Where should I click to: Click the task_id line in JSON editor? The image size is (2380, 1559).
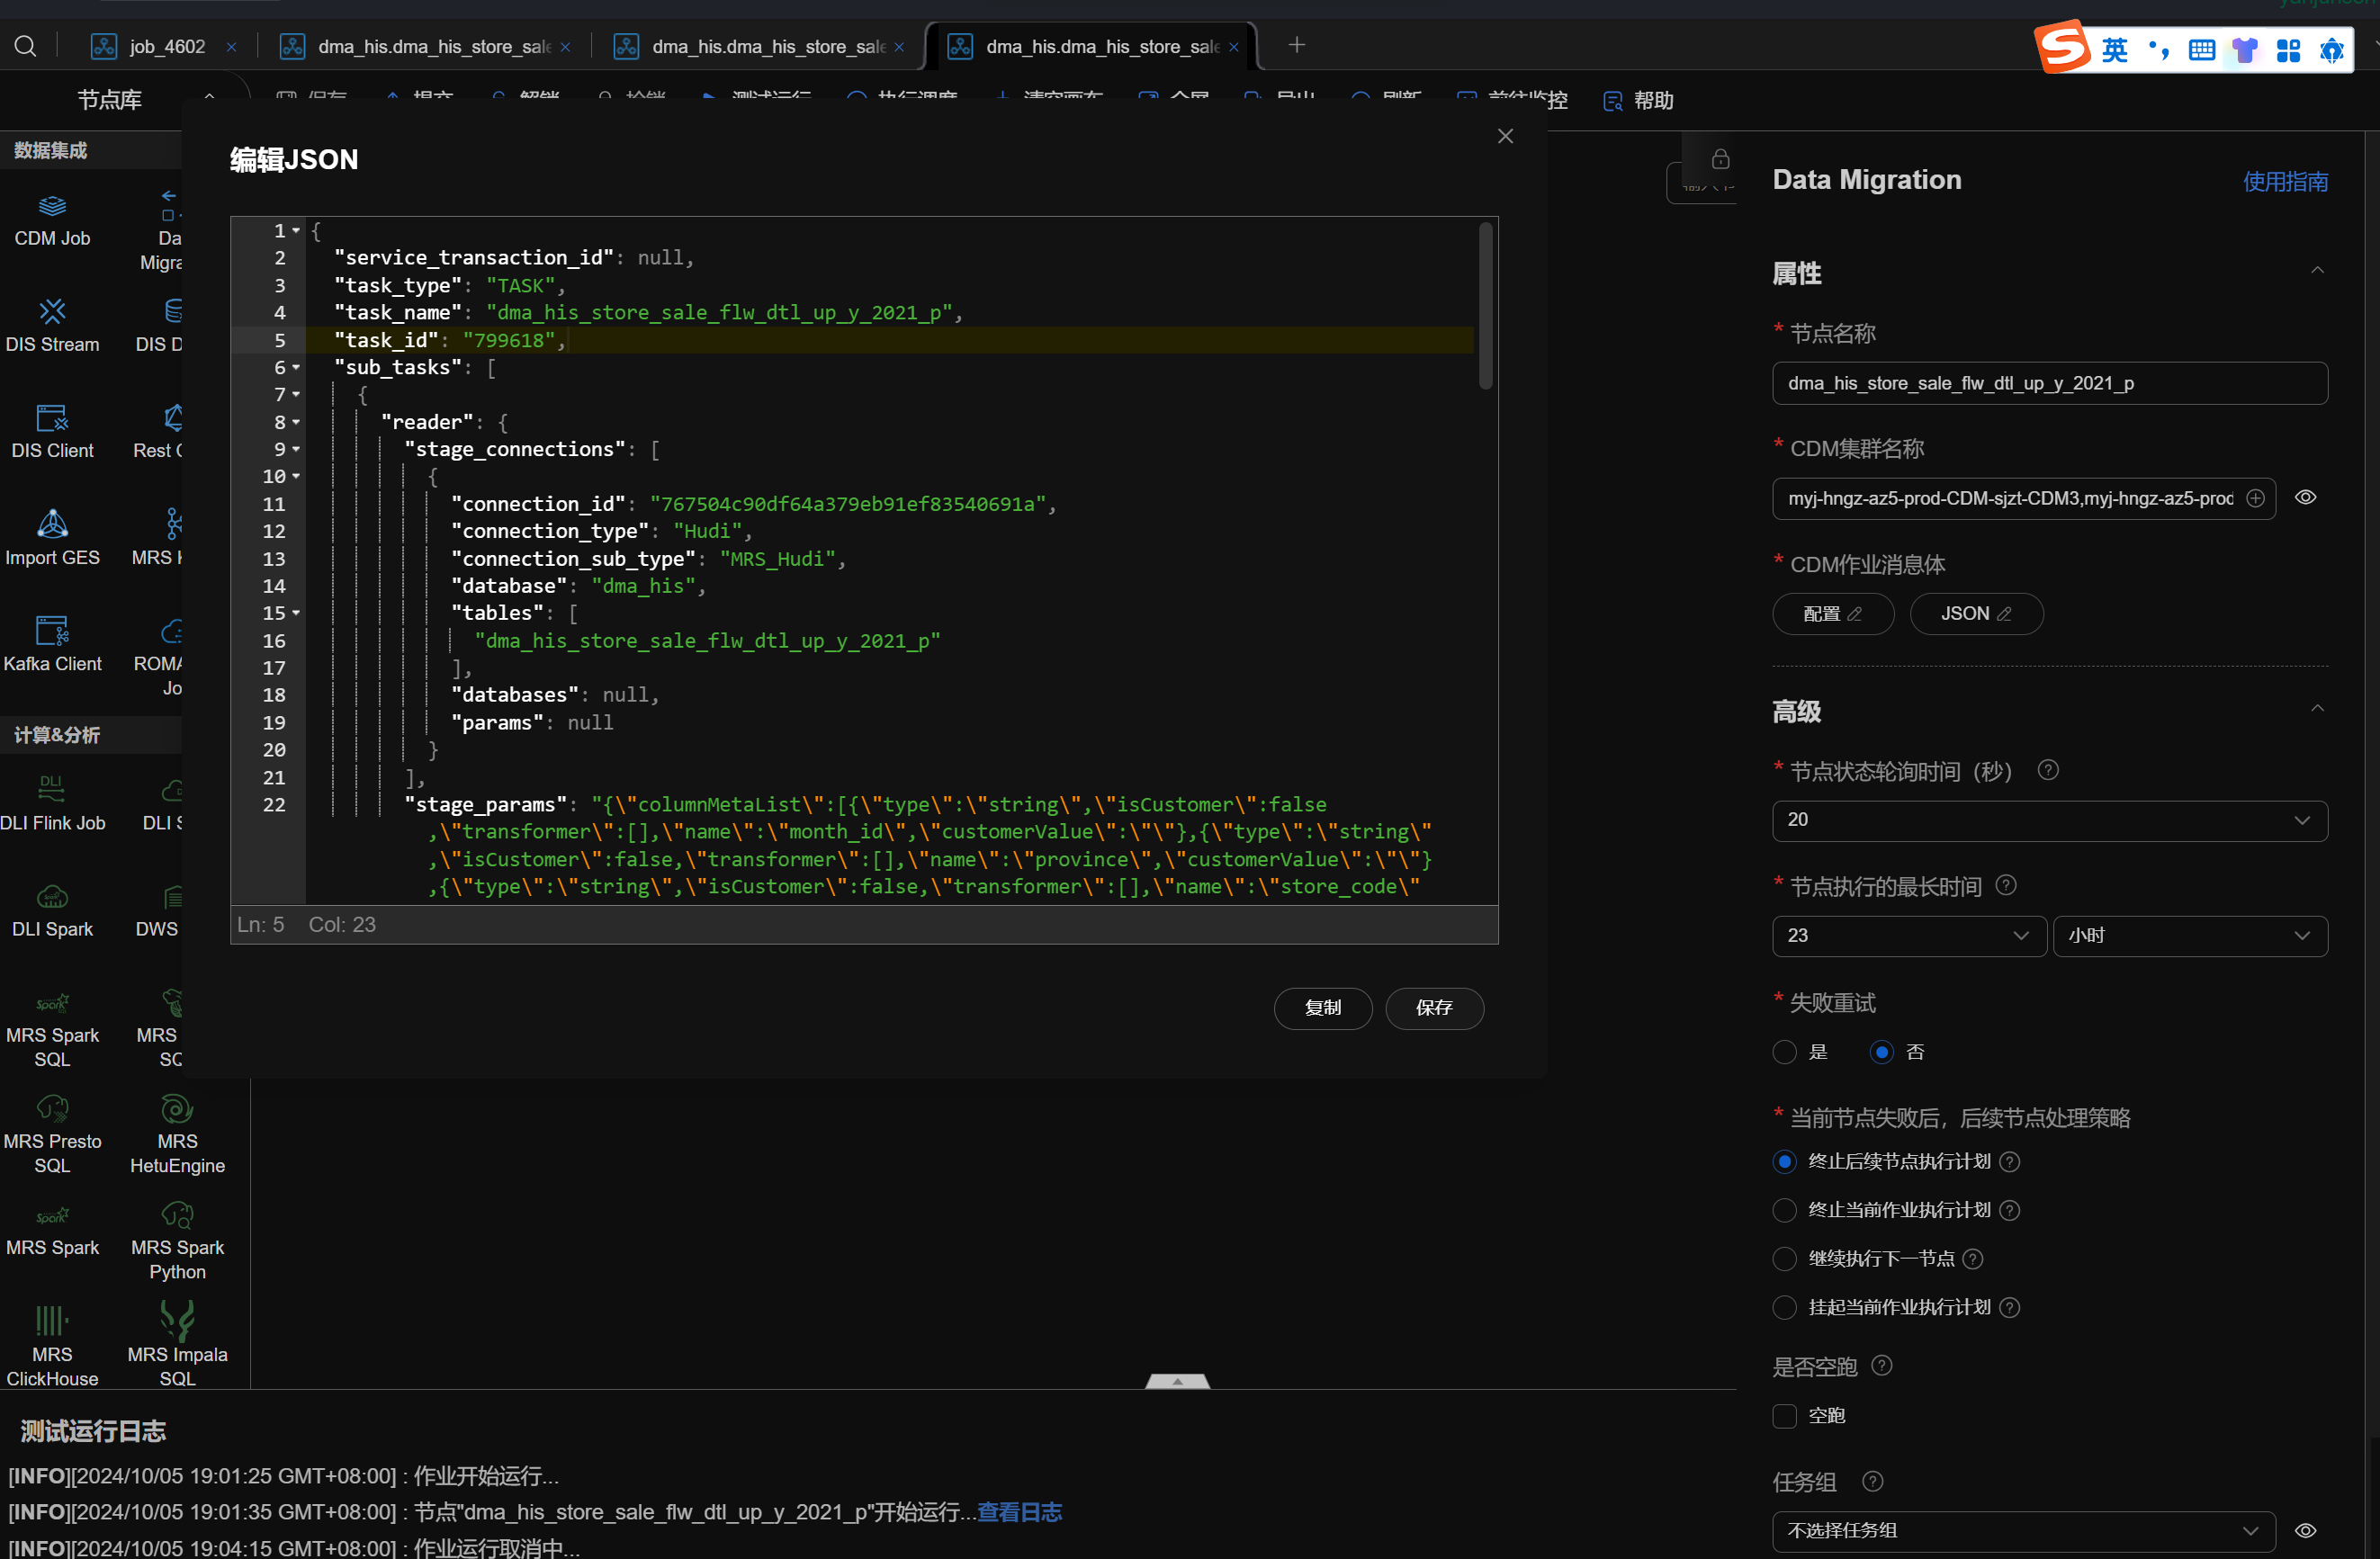[890, 340]
